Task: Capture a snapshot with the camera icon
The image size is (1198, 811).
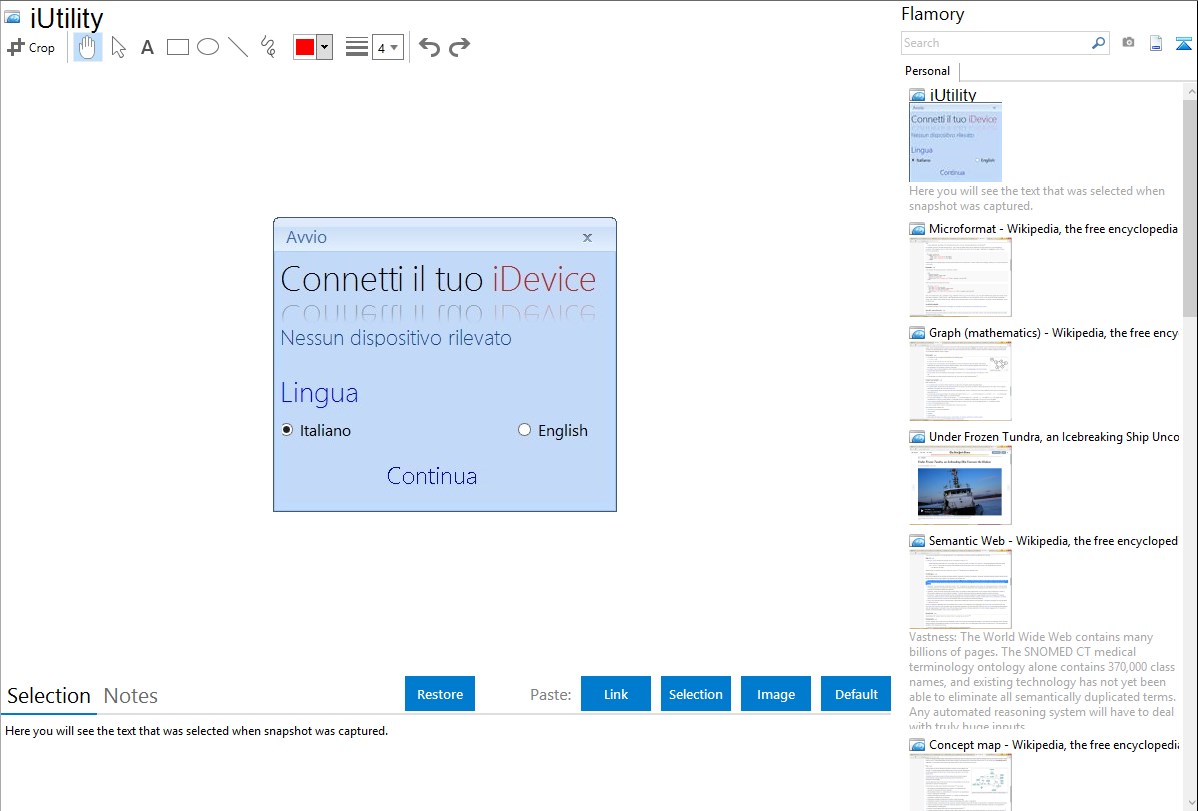Action: click(x=1128, y=43)
